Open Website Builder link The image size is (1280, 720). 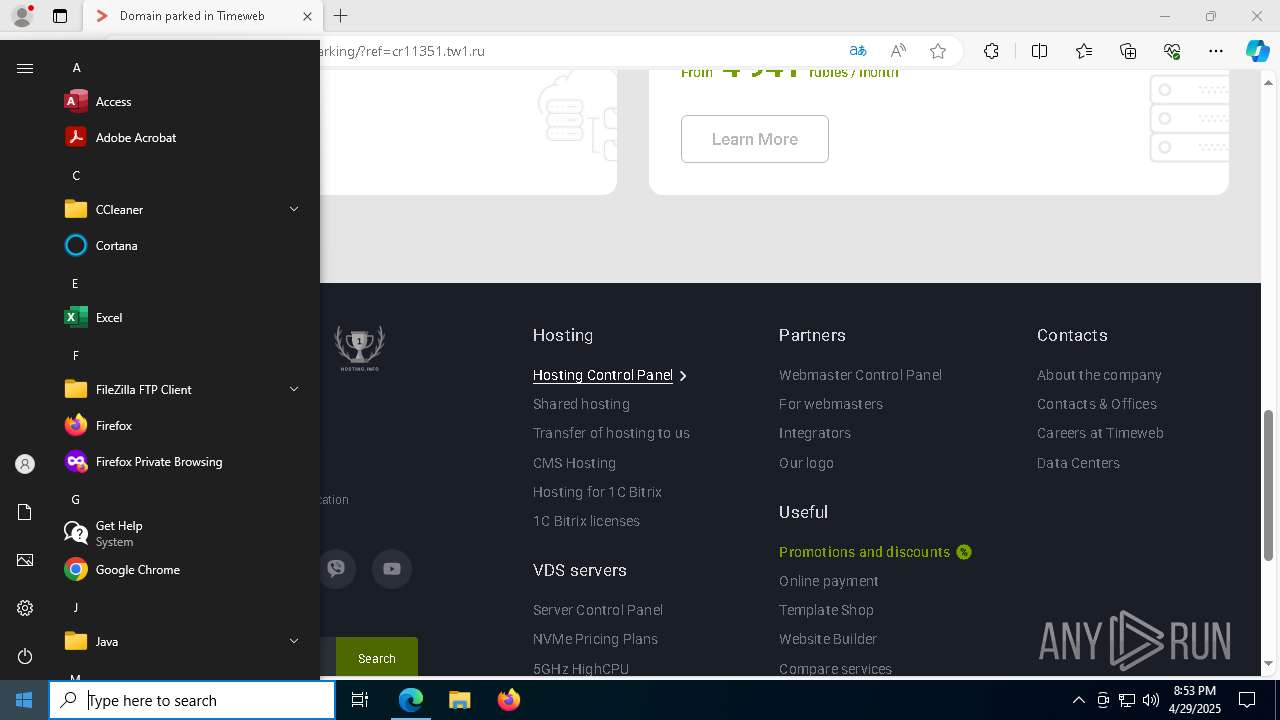(828, 639)
